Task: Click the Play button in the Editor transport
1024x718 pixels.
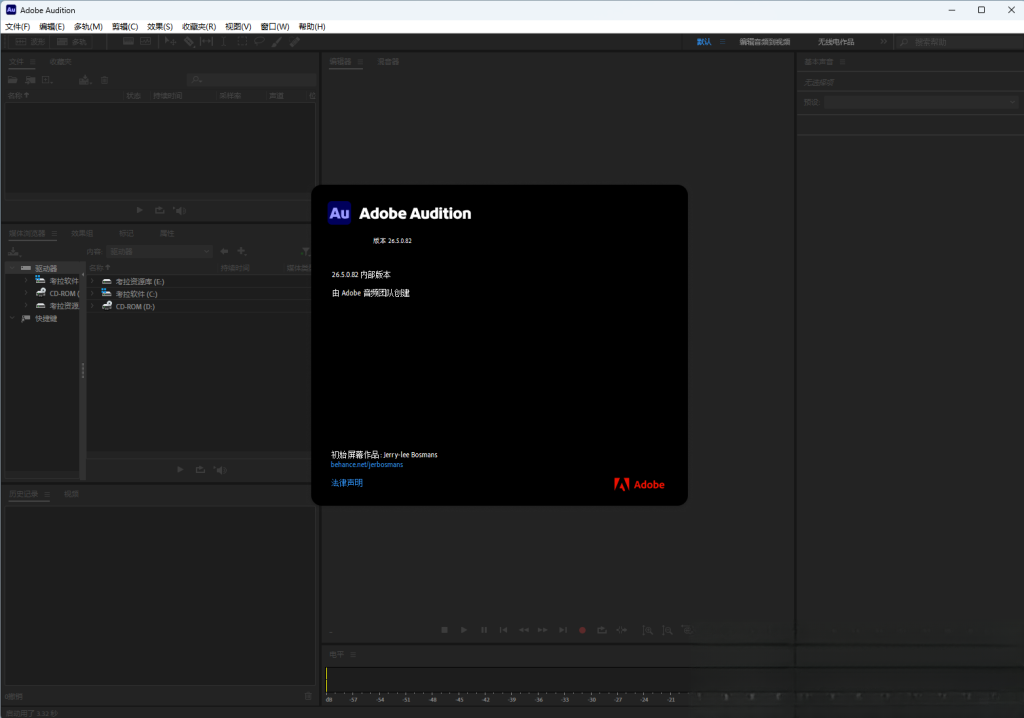Action: coord(464,630)
